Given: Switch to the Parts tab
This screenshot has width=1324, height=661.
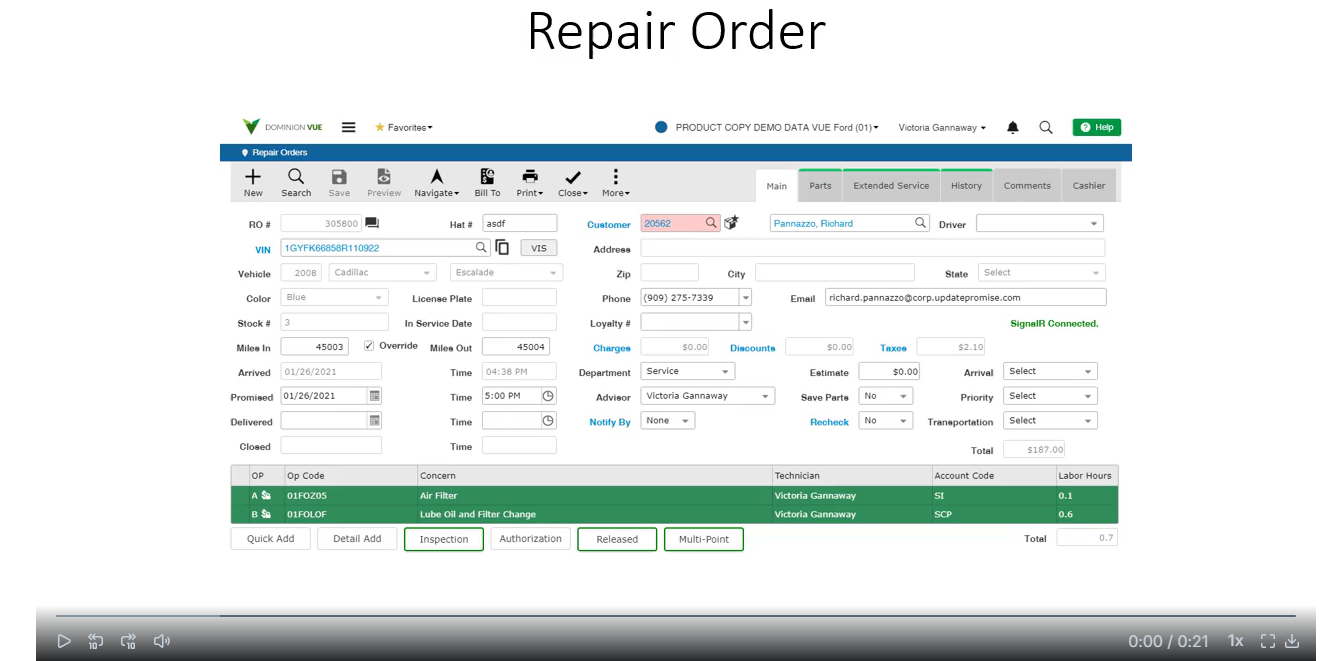Looking at the screenshot, I should click(820, 185).
